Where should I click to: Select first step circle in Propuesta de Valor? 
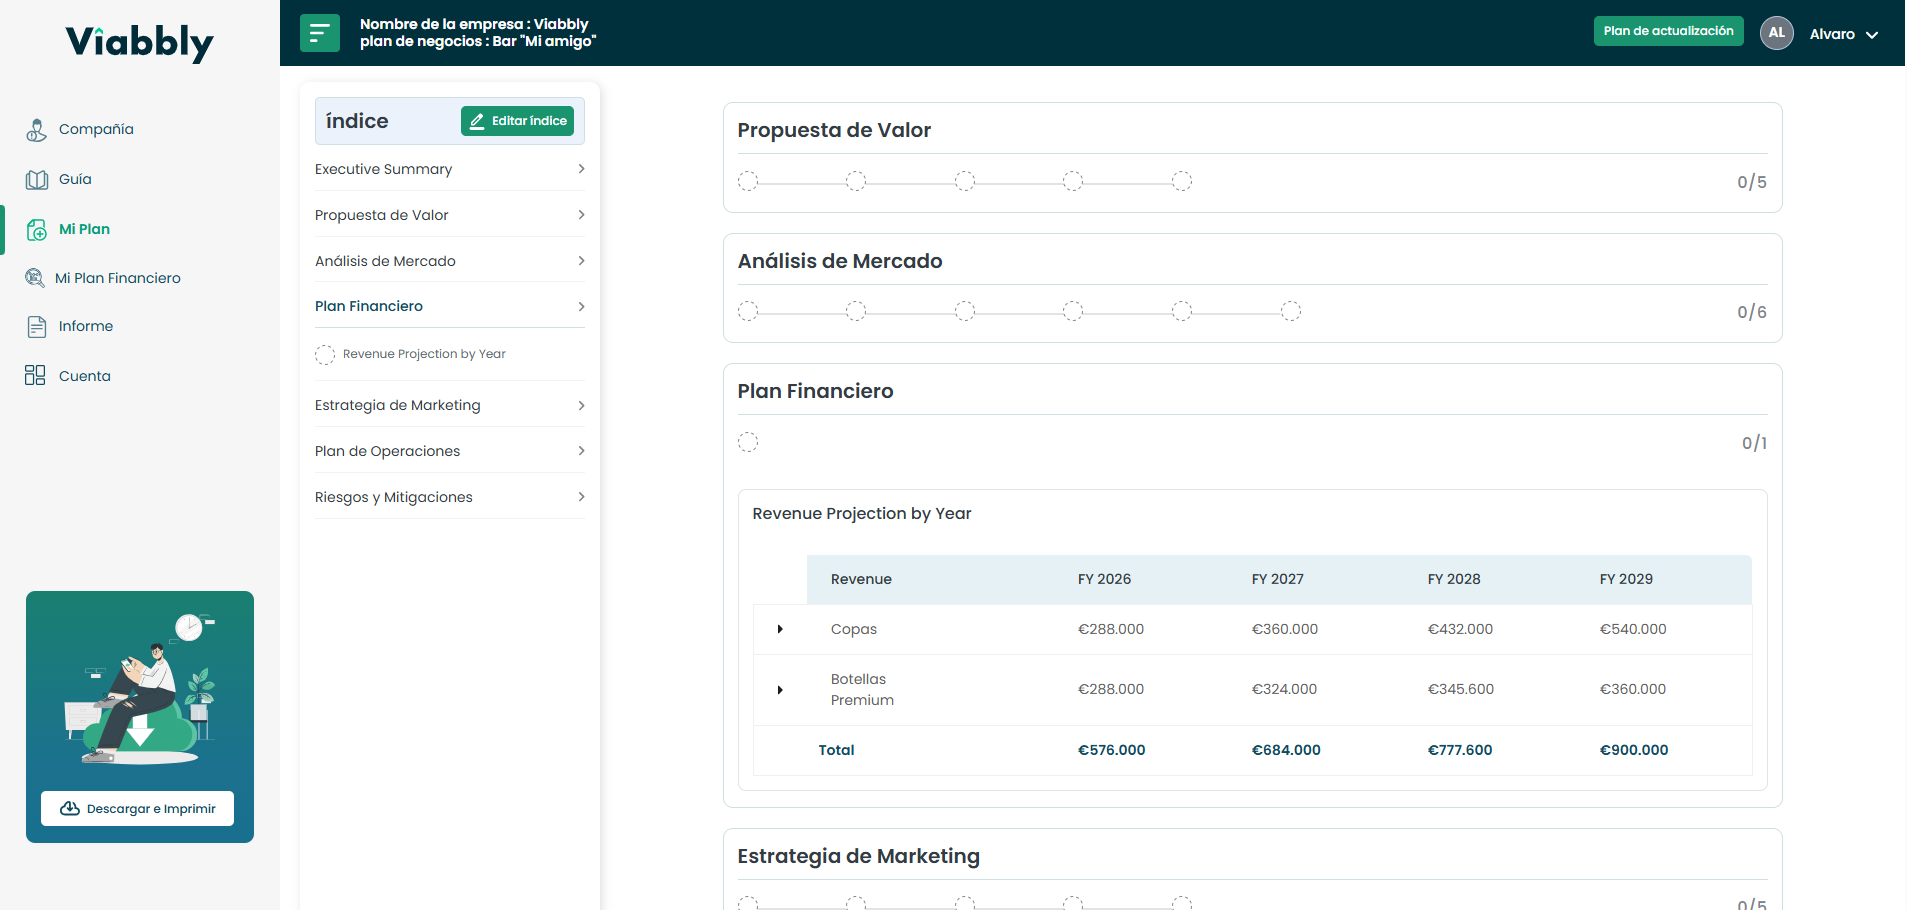tap(748, 181)
